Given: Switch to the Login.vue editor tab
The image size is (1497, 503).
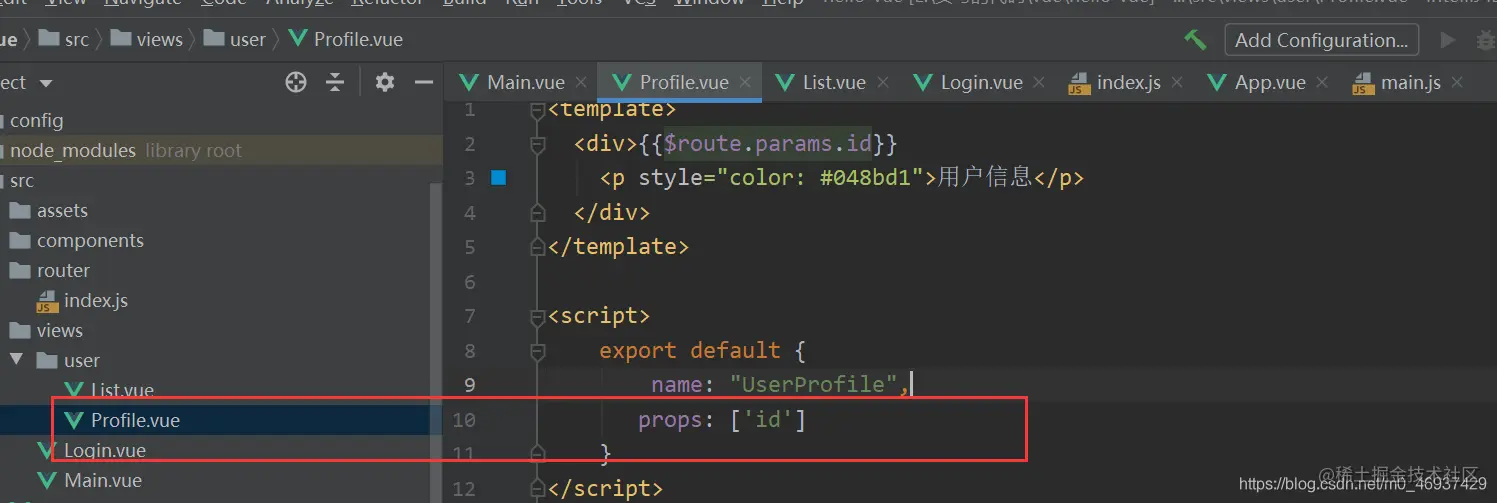Looking at the screenshot, I should pyautogui.click(x=969, y=82).
